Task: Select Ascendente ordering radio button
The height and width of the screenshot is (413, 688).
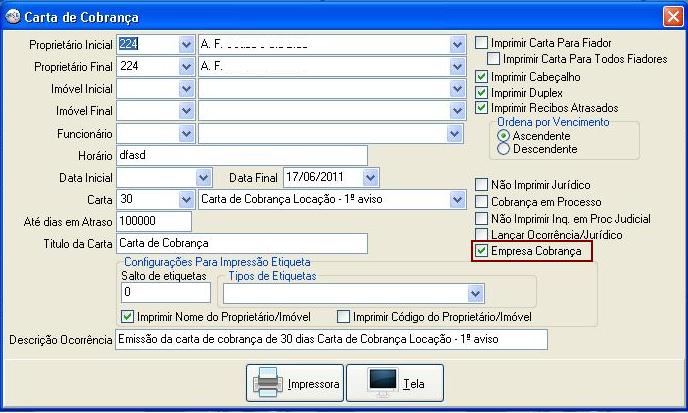Action: pos(503,135)
